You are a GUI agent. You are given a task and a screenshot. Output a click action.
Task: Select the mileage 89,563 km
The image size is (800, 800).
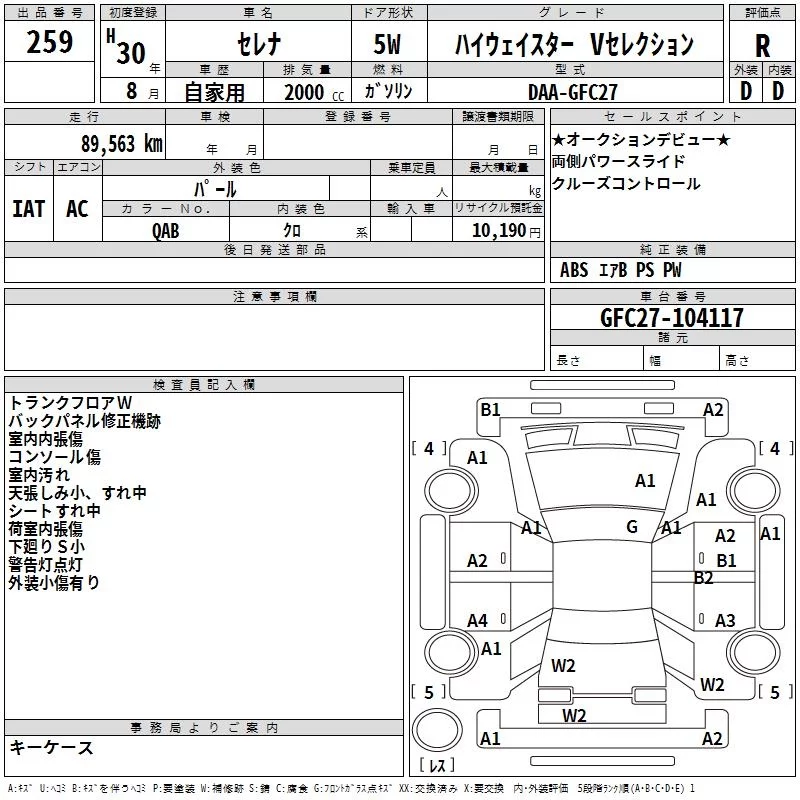pos(121,144)
